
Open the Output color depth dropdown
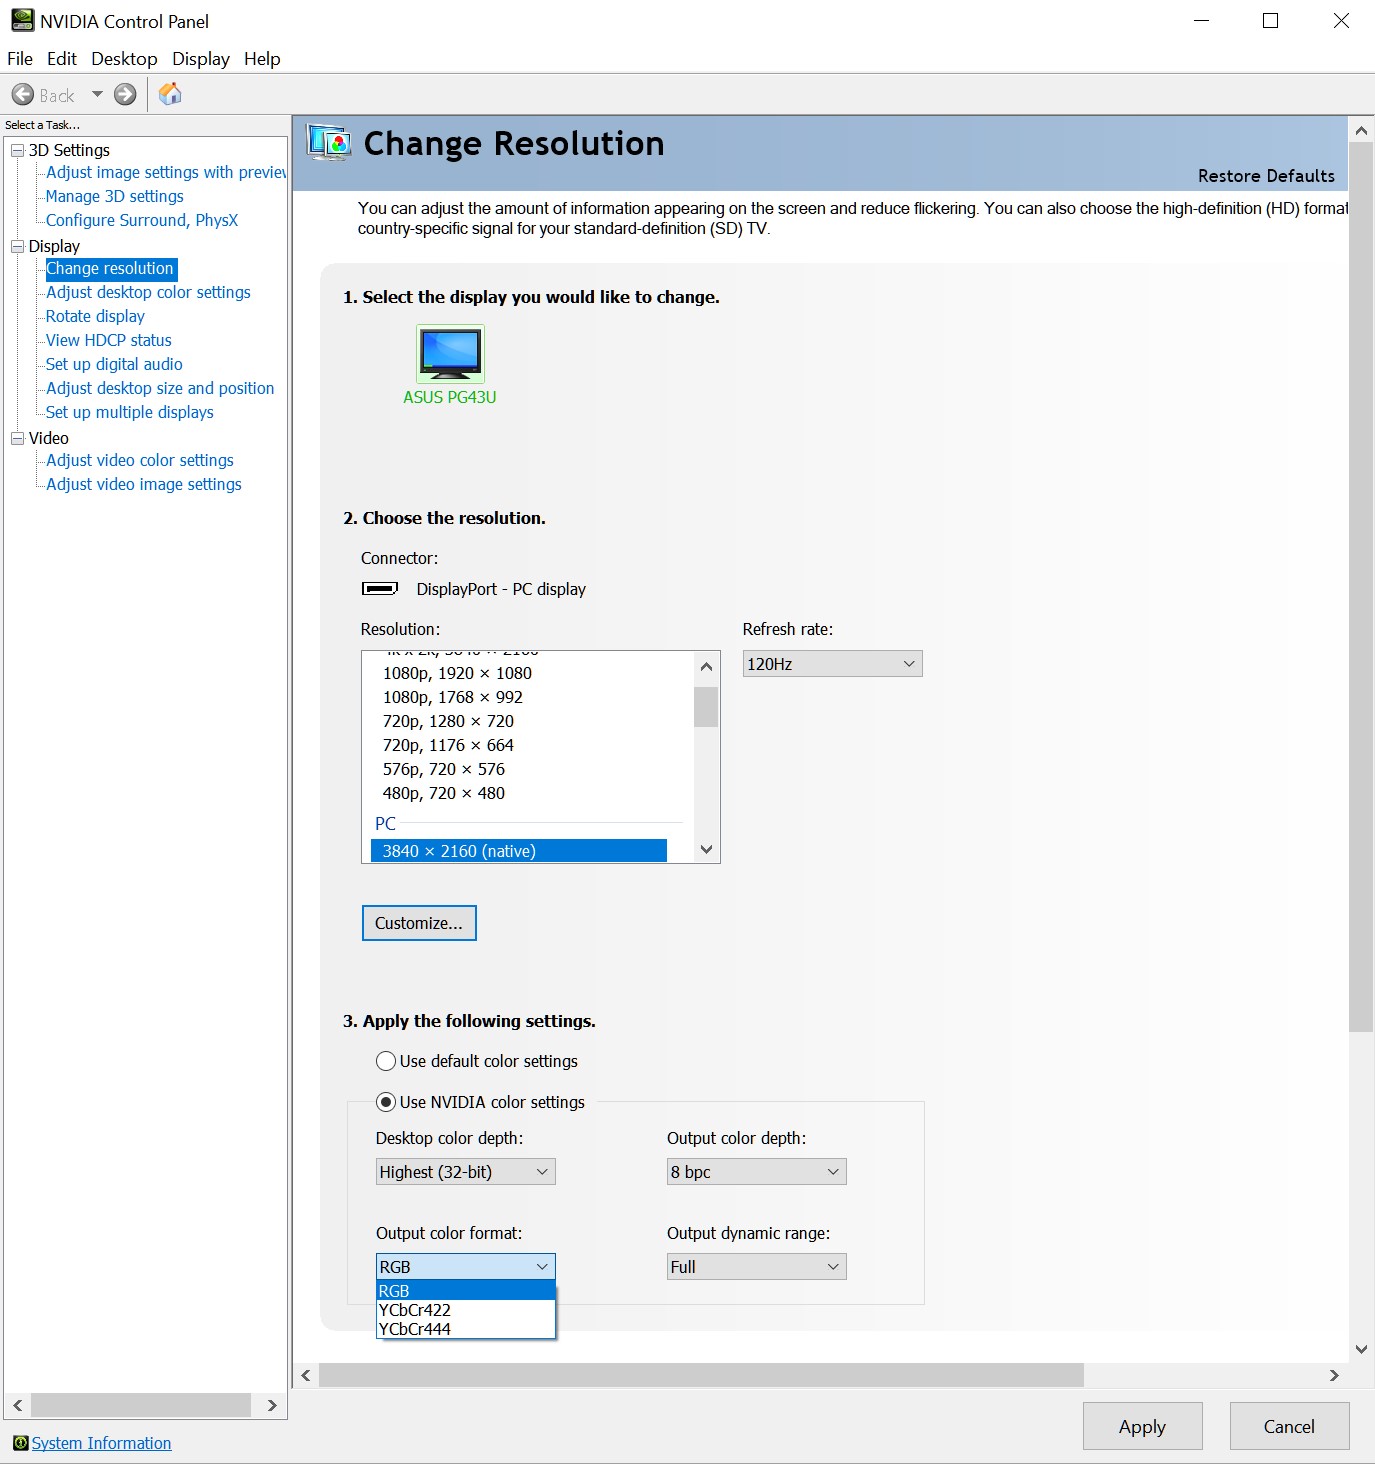[x=756, y=1172]
